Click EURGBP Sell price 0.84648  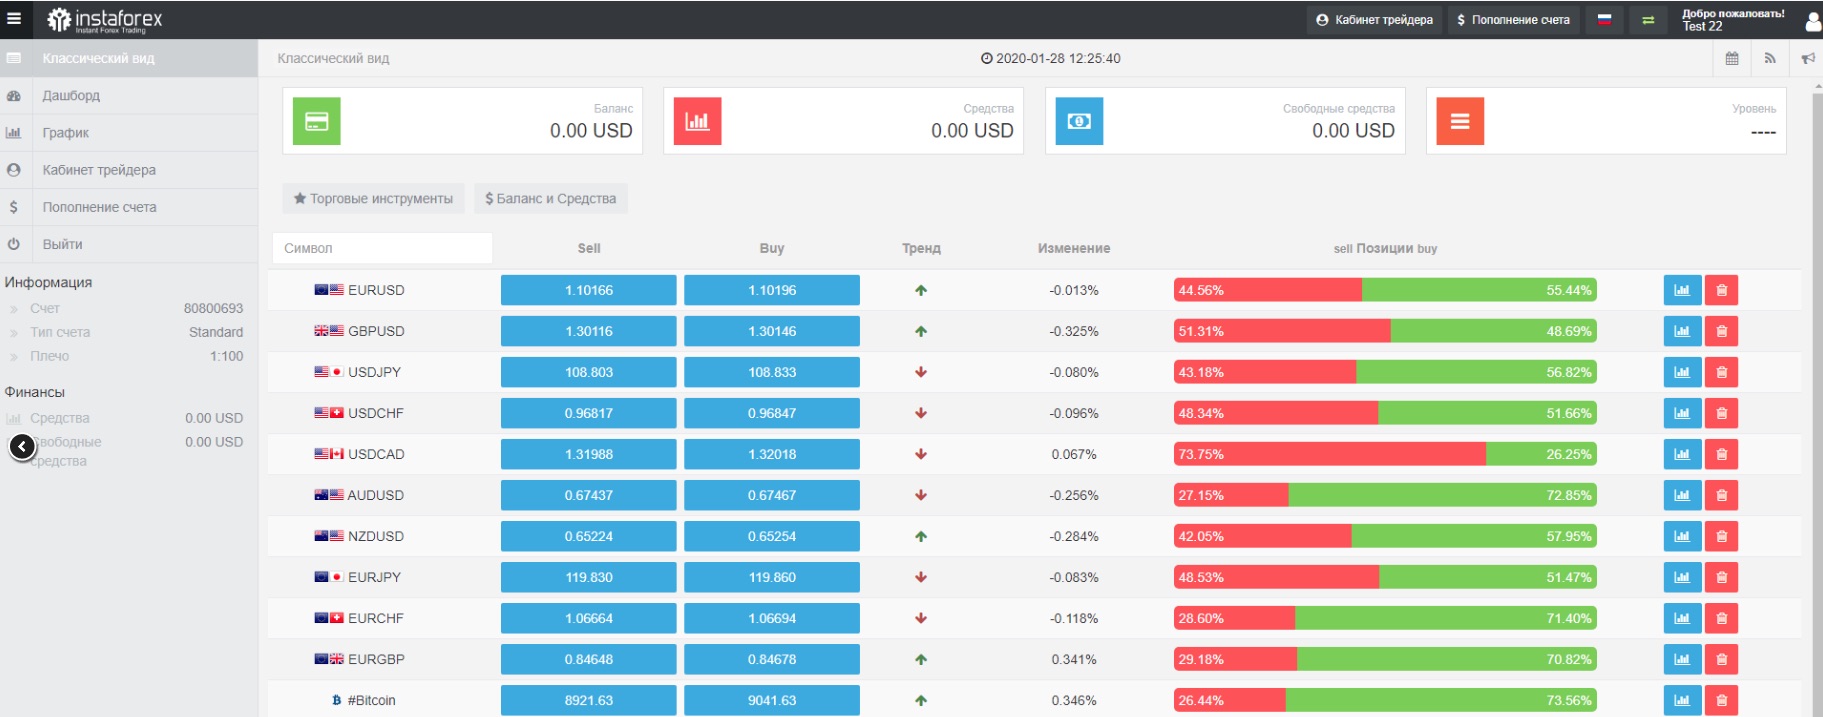coord(589,659)
